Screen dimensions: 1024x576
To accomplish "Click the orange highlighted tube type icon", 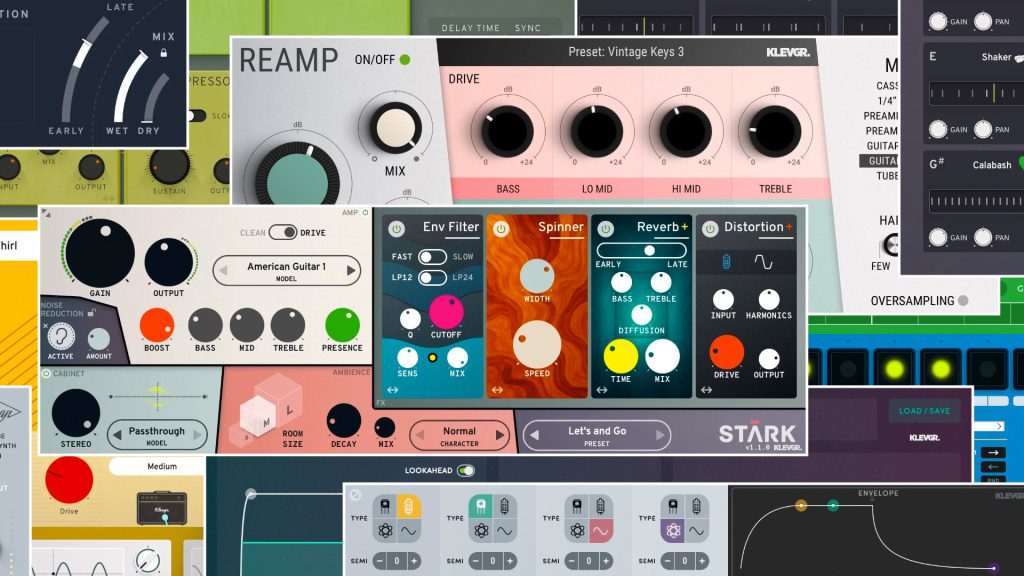I will (x=409, y=506).
